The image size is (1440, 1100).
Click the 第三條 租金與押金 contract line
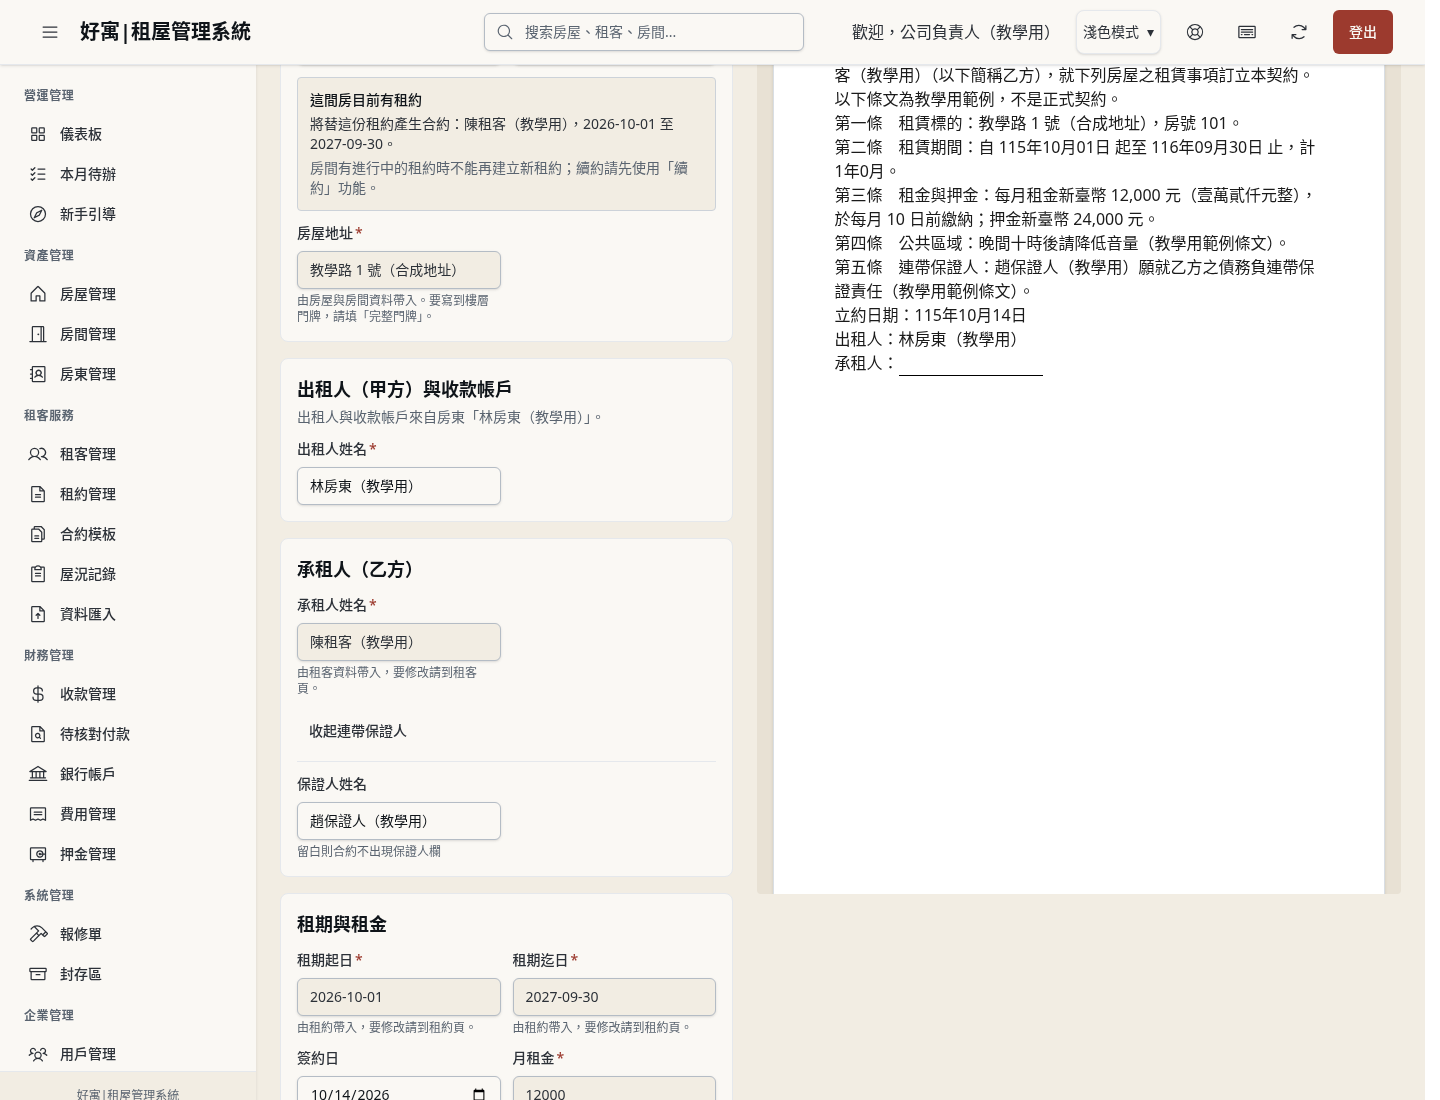pos(1076,207)
